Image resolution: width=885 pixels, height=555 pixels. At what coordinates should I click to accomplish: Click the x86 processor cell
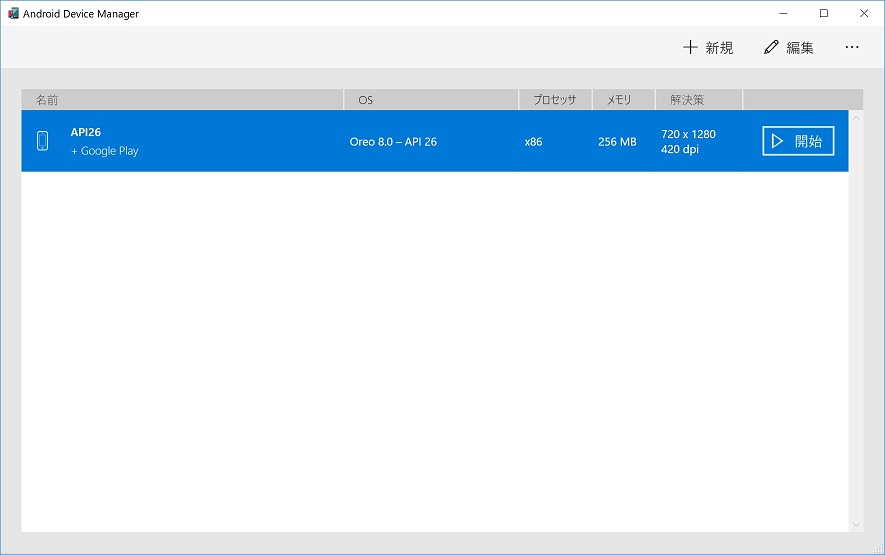533,142
